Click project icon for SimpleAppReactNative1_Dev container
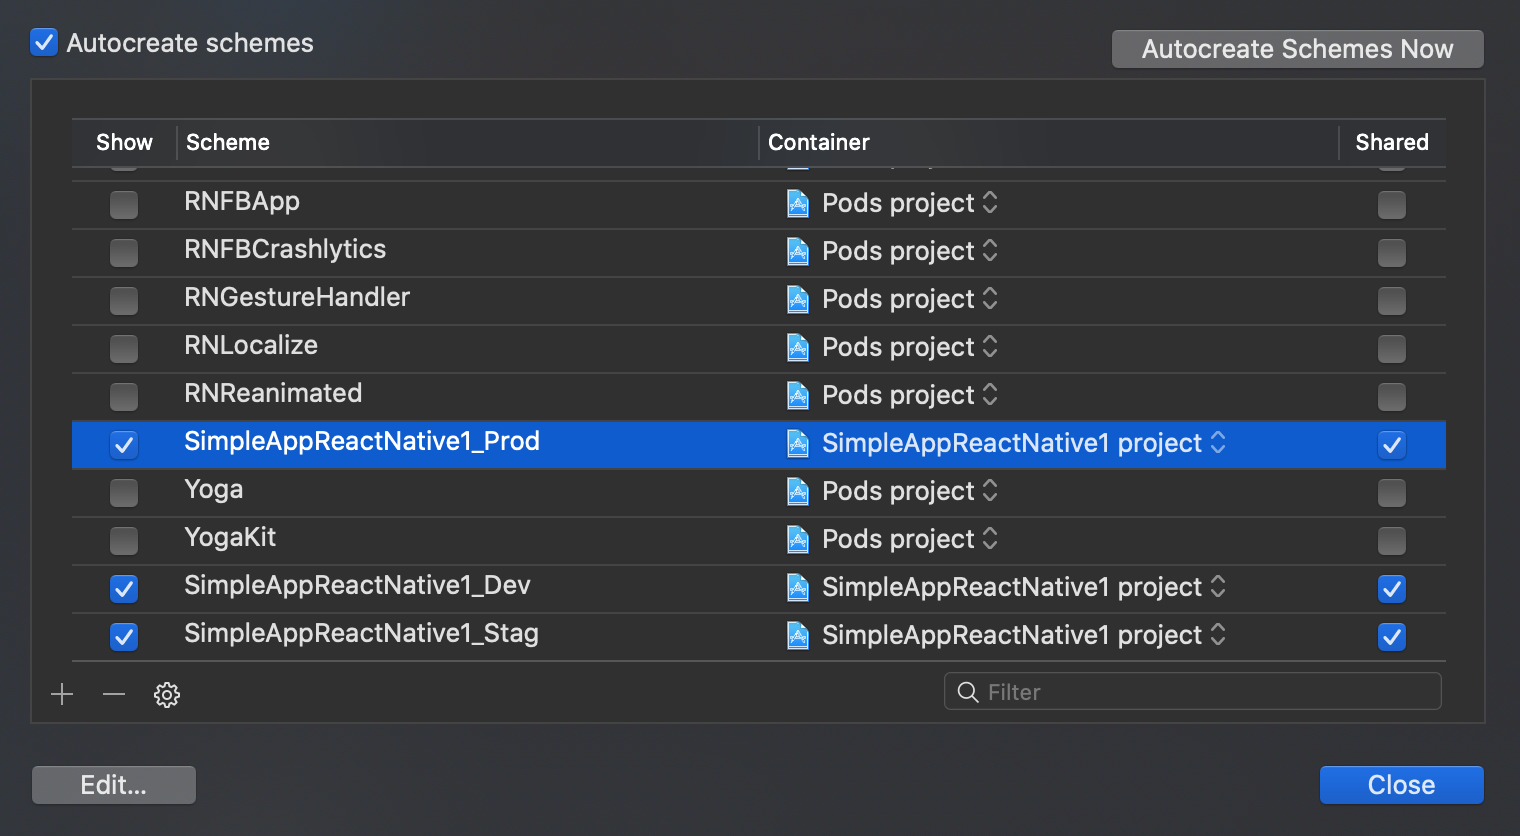Image resolution: width=1520 pixels, height=836 pixels. point(798,588)
